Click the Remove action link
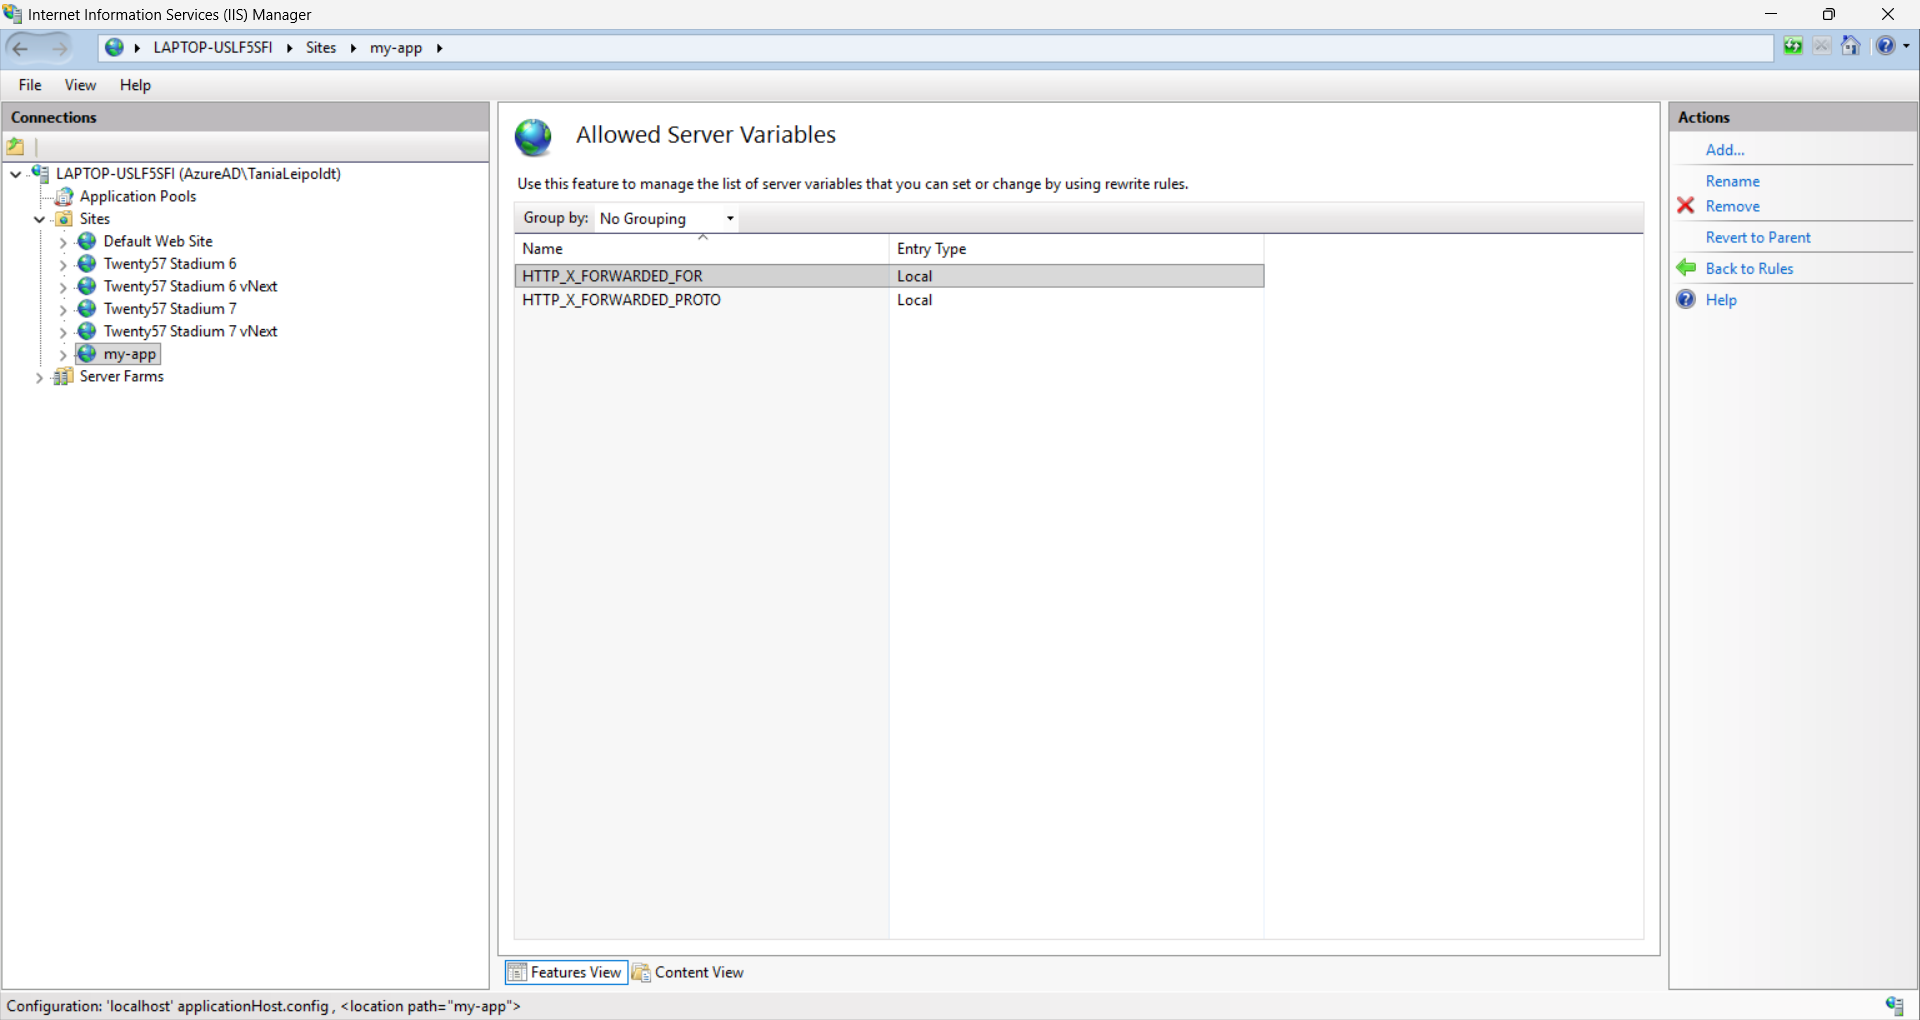The image size is (1920, 1020). (1732, 206)
